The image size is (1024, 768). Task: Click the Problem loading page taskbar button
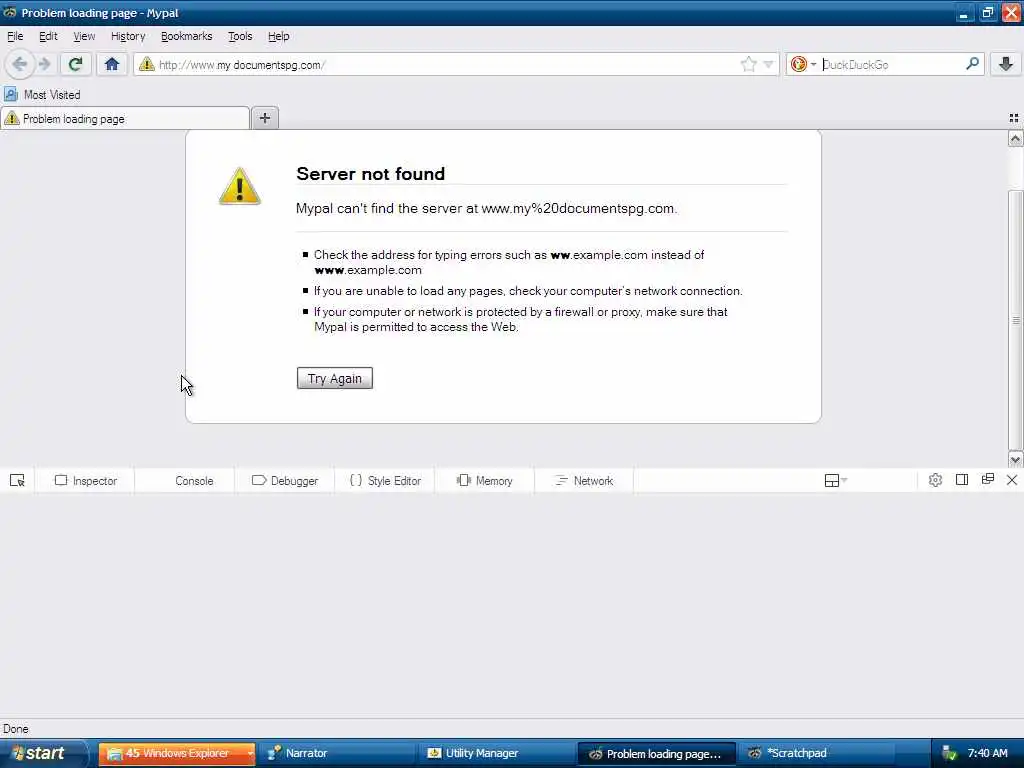(657, 754)
